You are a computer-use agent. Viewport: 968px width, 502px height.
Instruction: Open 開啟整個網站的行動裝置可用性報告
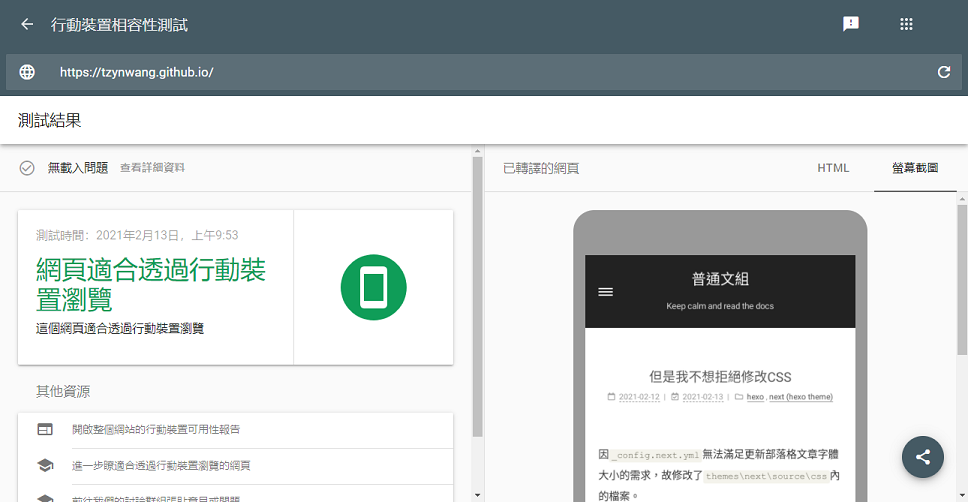[x=156, y=430]
